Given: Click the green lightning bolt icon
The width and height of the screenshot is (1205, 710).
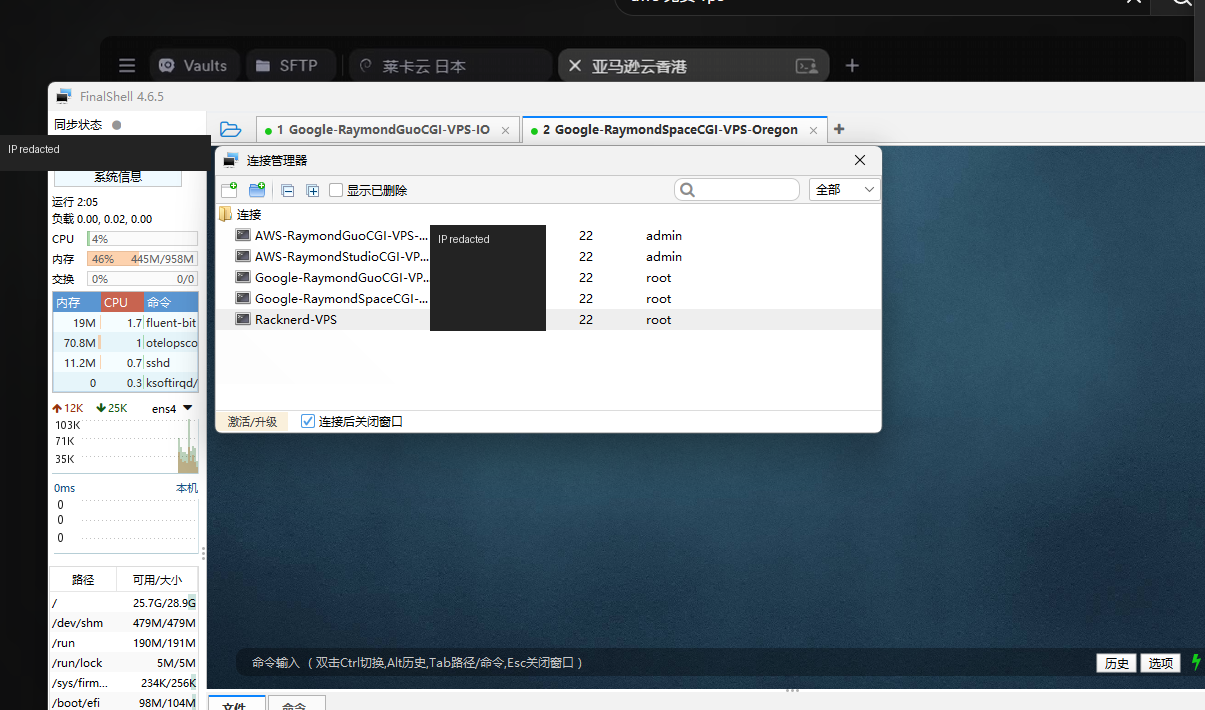Looking at the screenshot, I should click(x=1195, y=662).
